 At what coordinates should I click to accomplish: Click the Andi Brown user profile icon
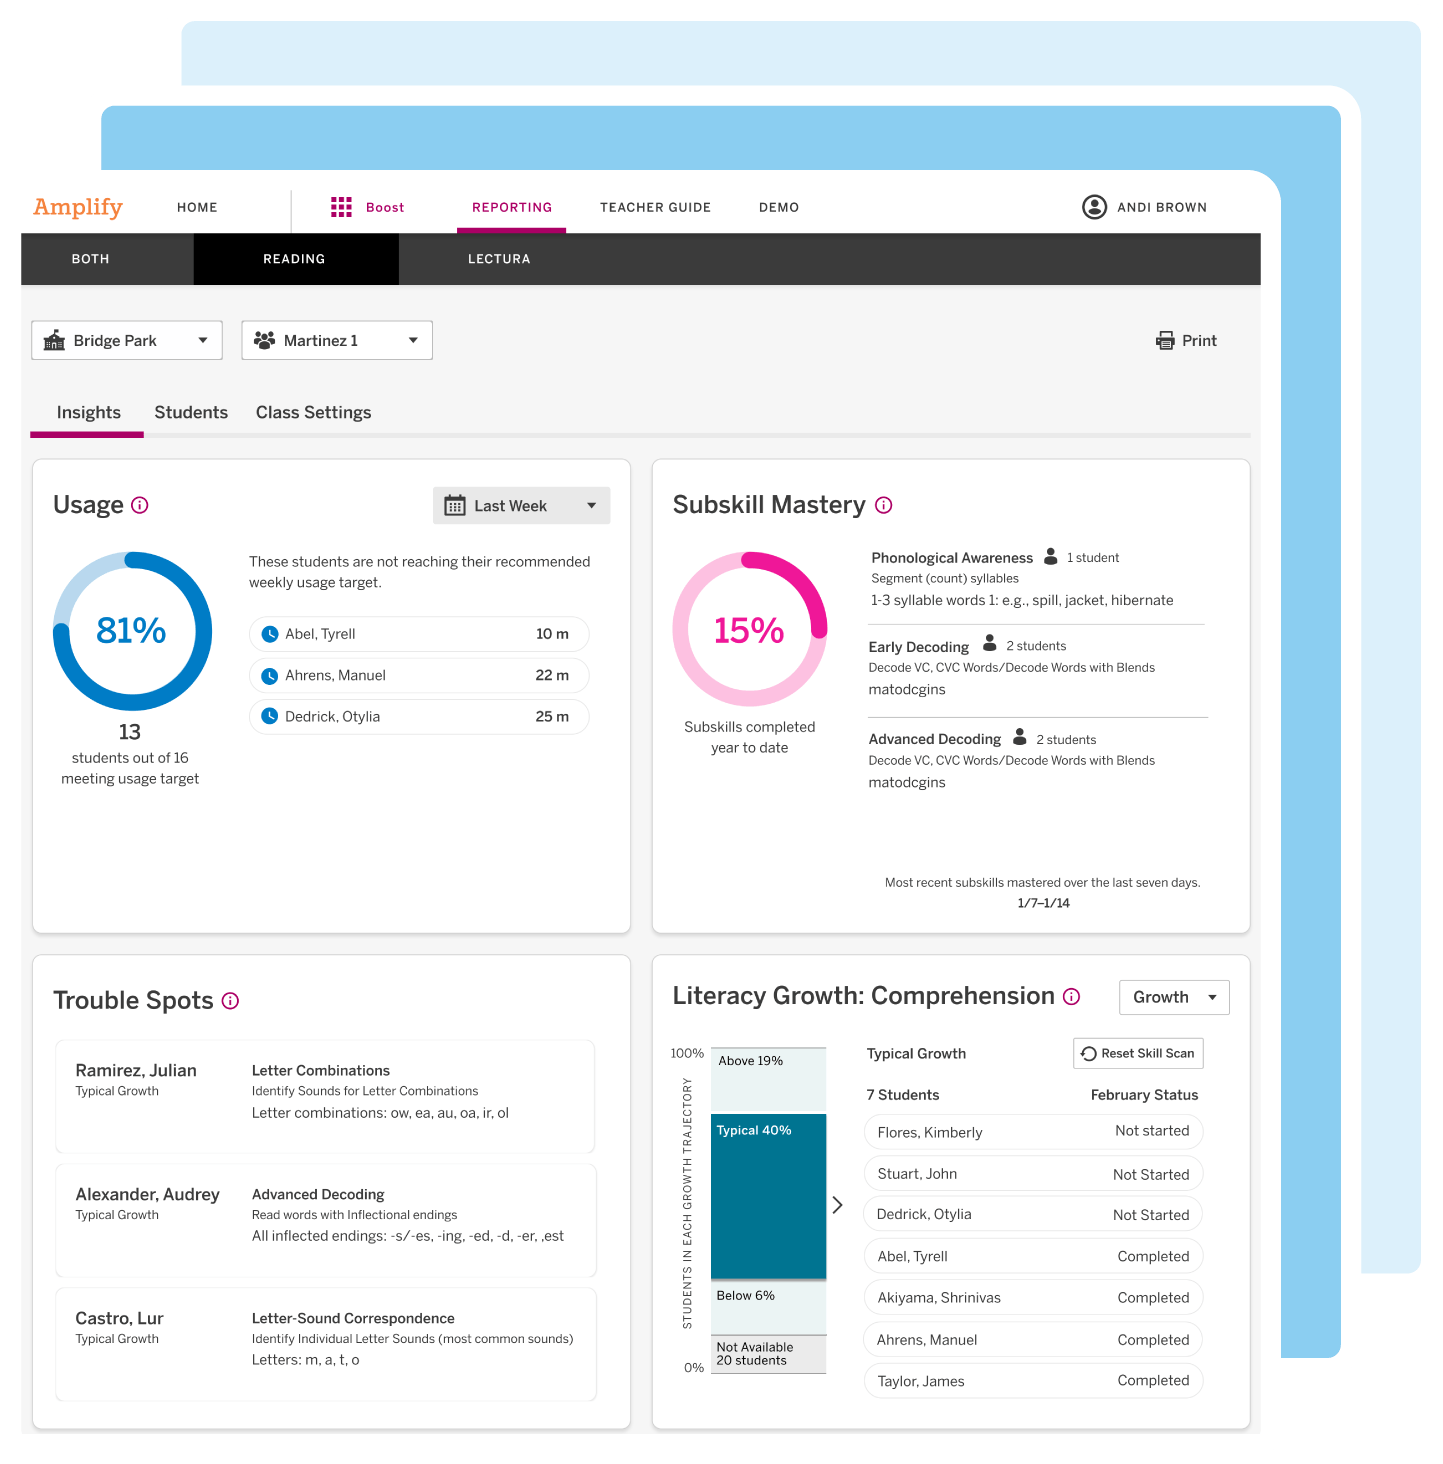click(x=1094, y=207)
